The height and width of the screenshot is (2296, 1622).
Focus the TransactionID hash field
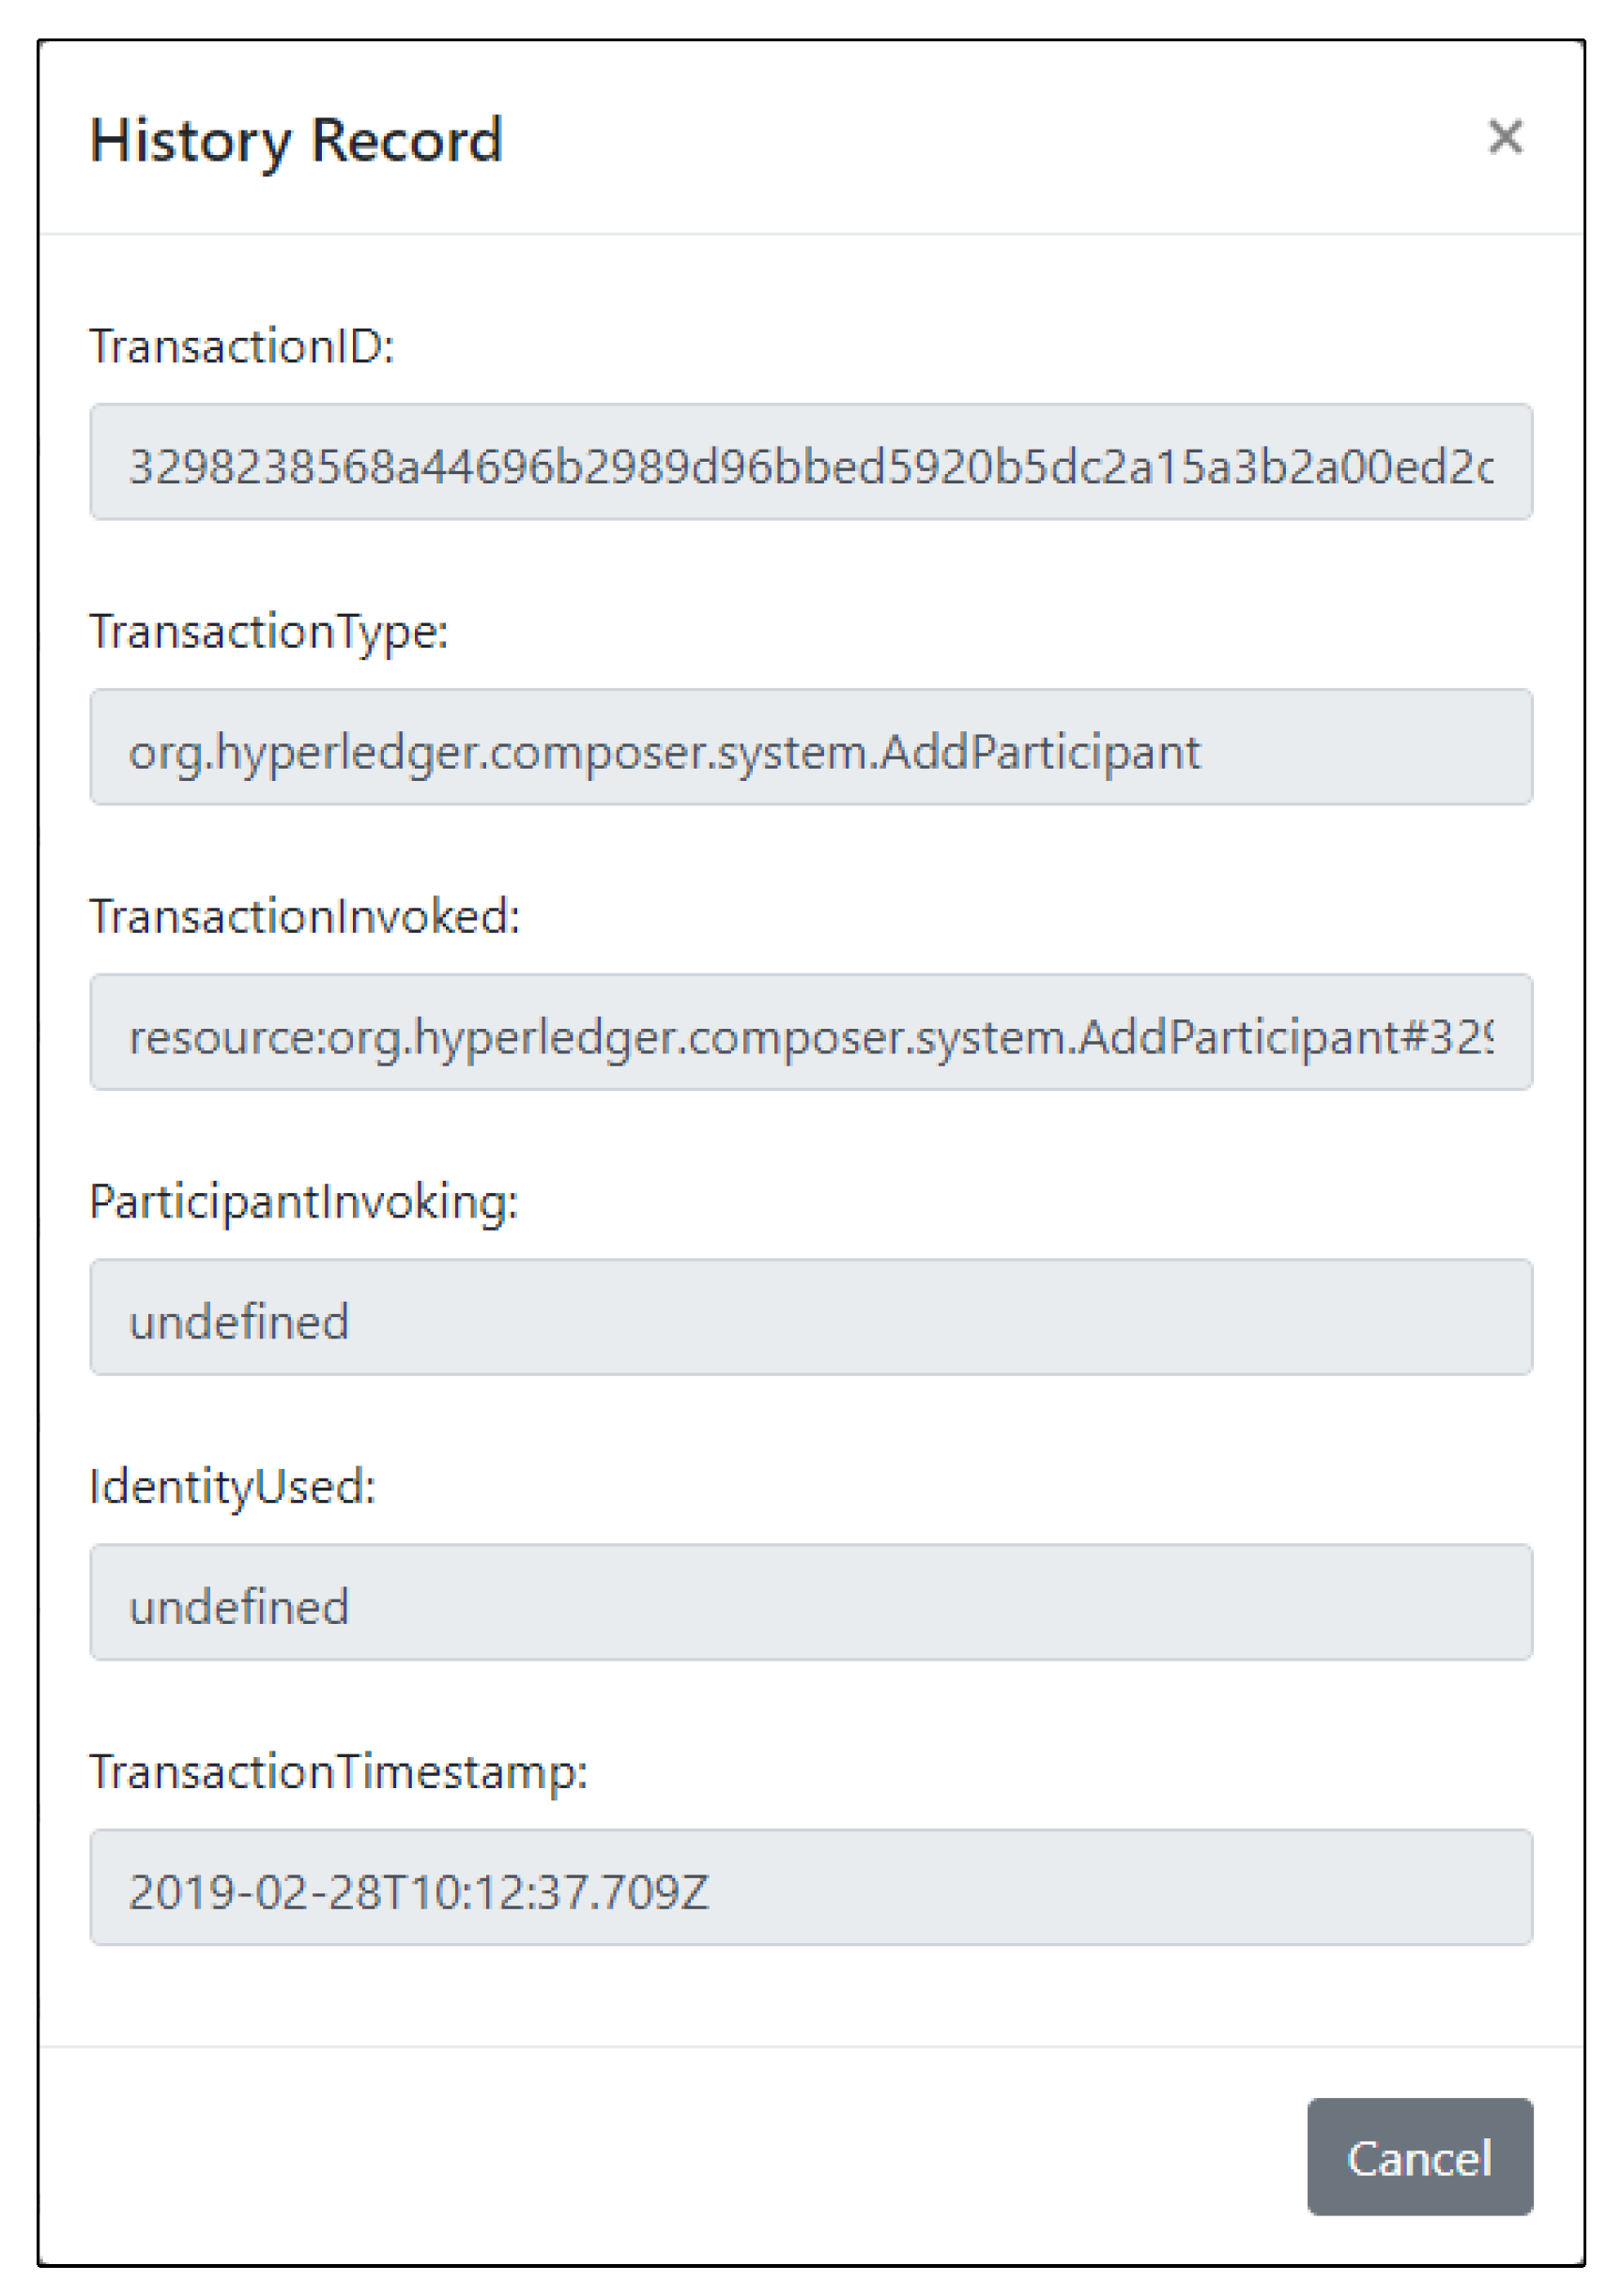pyautogui.click(x=811, y=462)
